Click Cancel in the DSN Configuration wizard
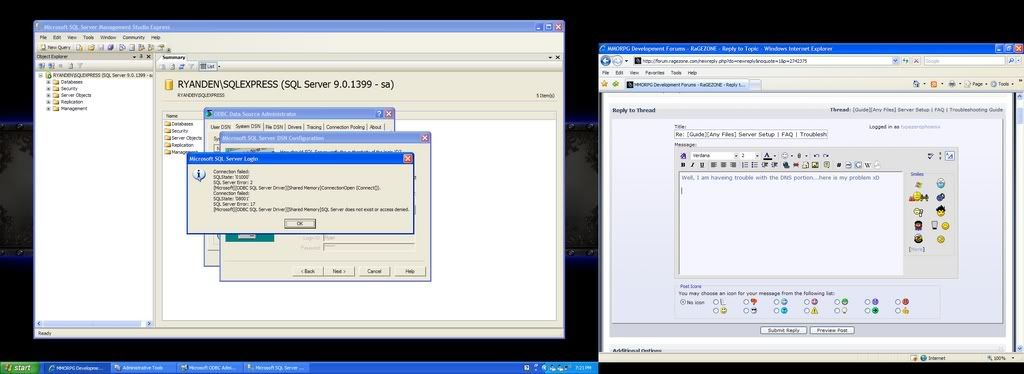The height and width of the screenshot is (374, 1024). pos(374,271)
